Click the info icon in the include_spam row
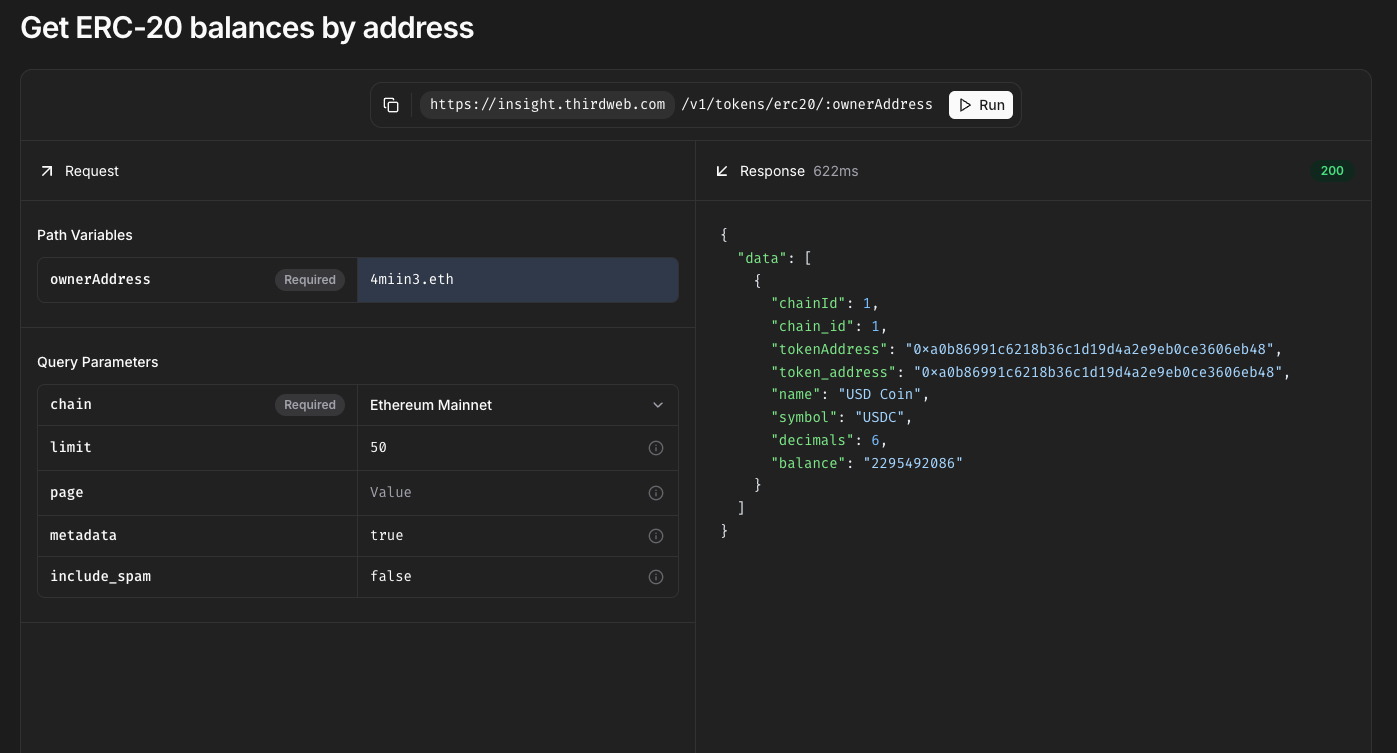Image resolution: width=1397 pixels, height=753 pixels. click(656, 577)
